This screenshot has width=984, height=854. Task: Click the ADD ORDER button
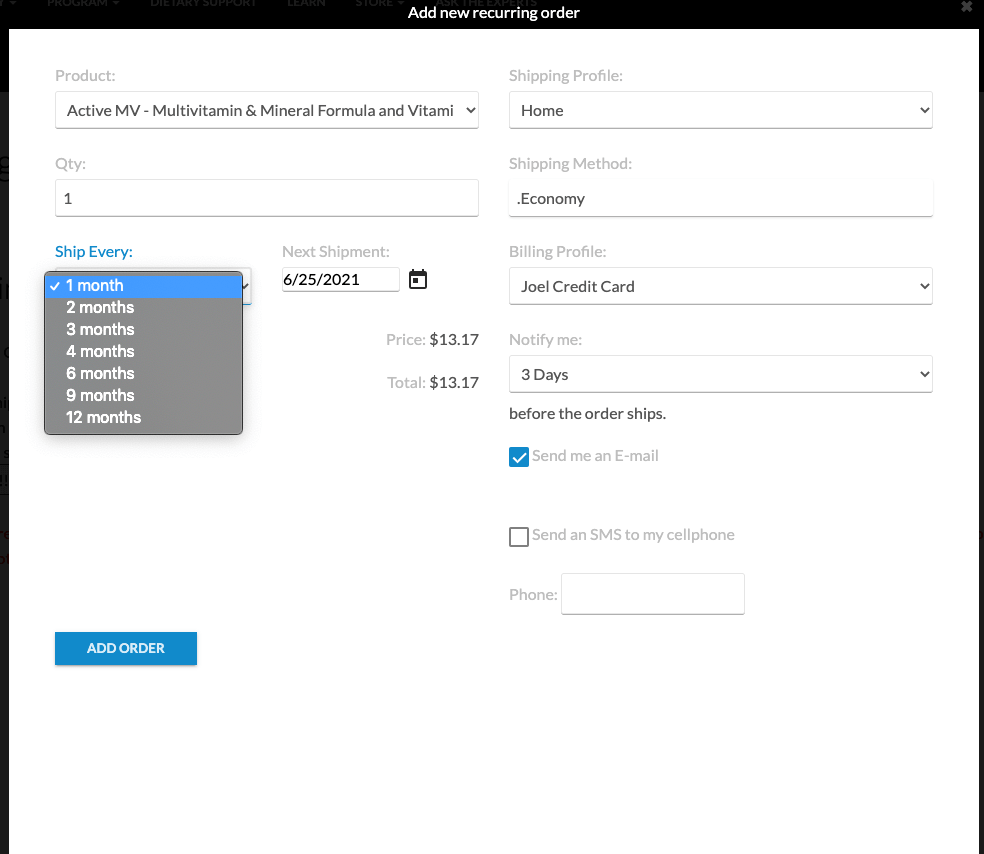coord(126,648)
